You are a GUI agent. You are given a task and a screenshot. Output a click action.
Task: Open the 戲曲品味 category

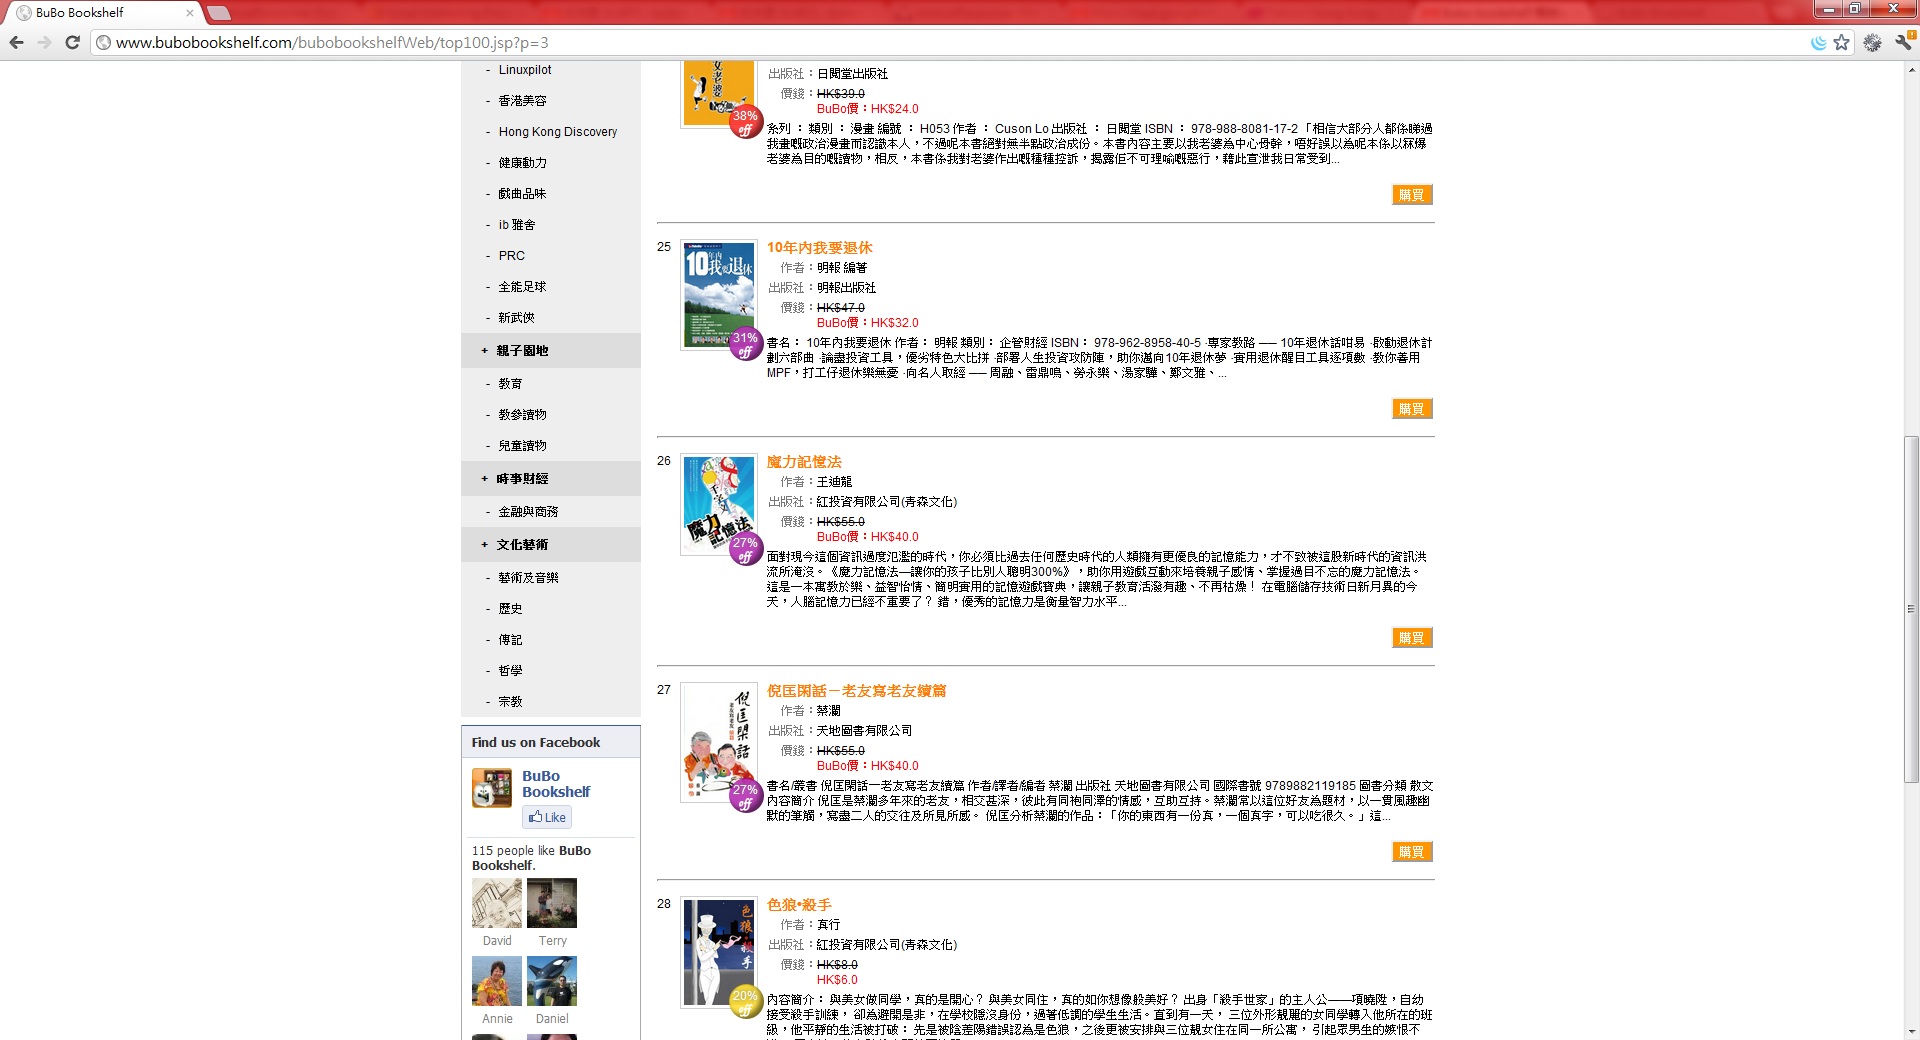tap(522, 194)
